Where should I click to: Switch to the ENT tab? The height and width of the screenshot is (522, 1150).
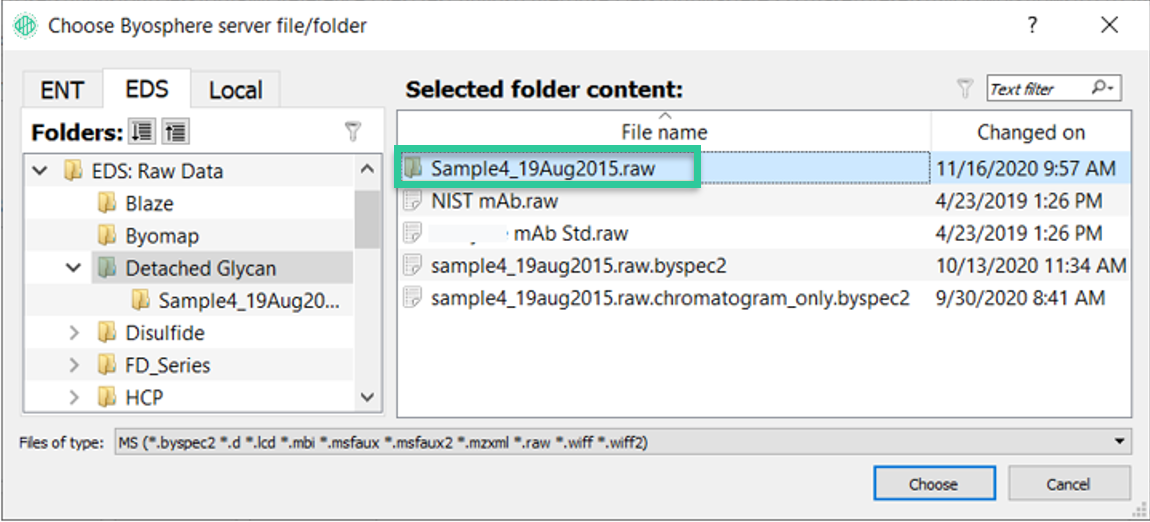pyautogui.click(x=62, y=90)
